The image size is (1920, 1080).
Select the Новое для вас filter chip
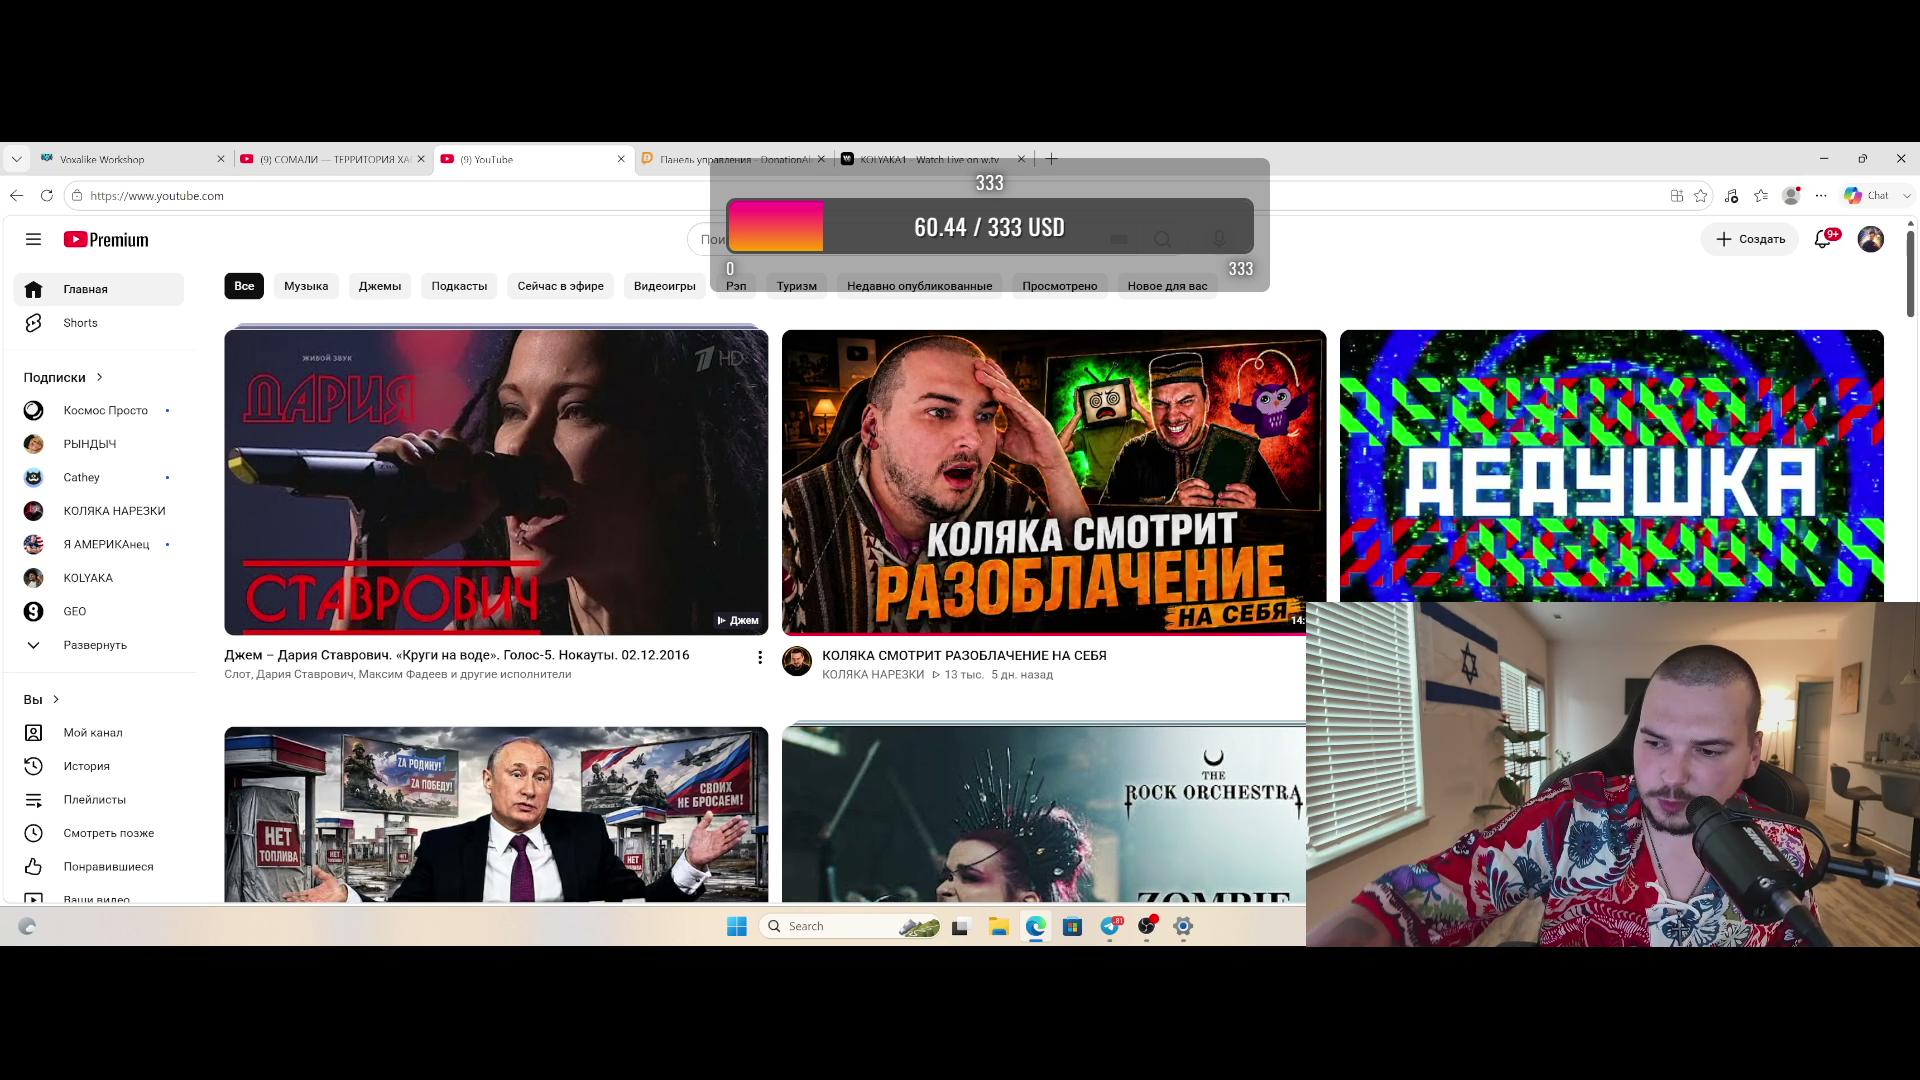click(1168, 286)
